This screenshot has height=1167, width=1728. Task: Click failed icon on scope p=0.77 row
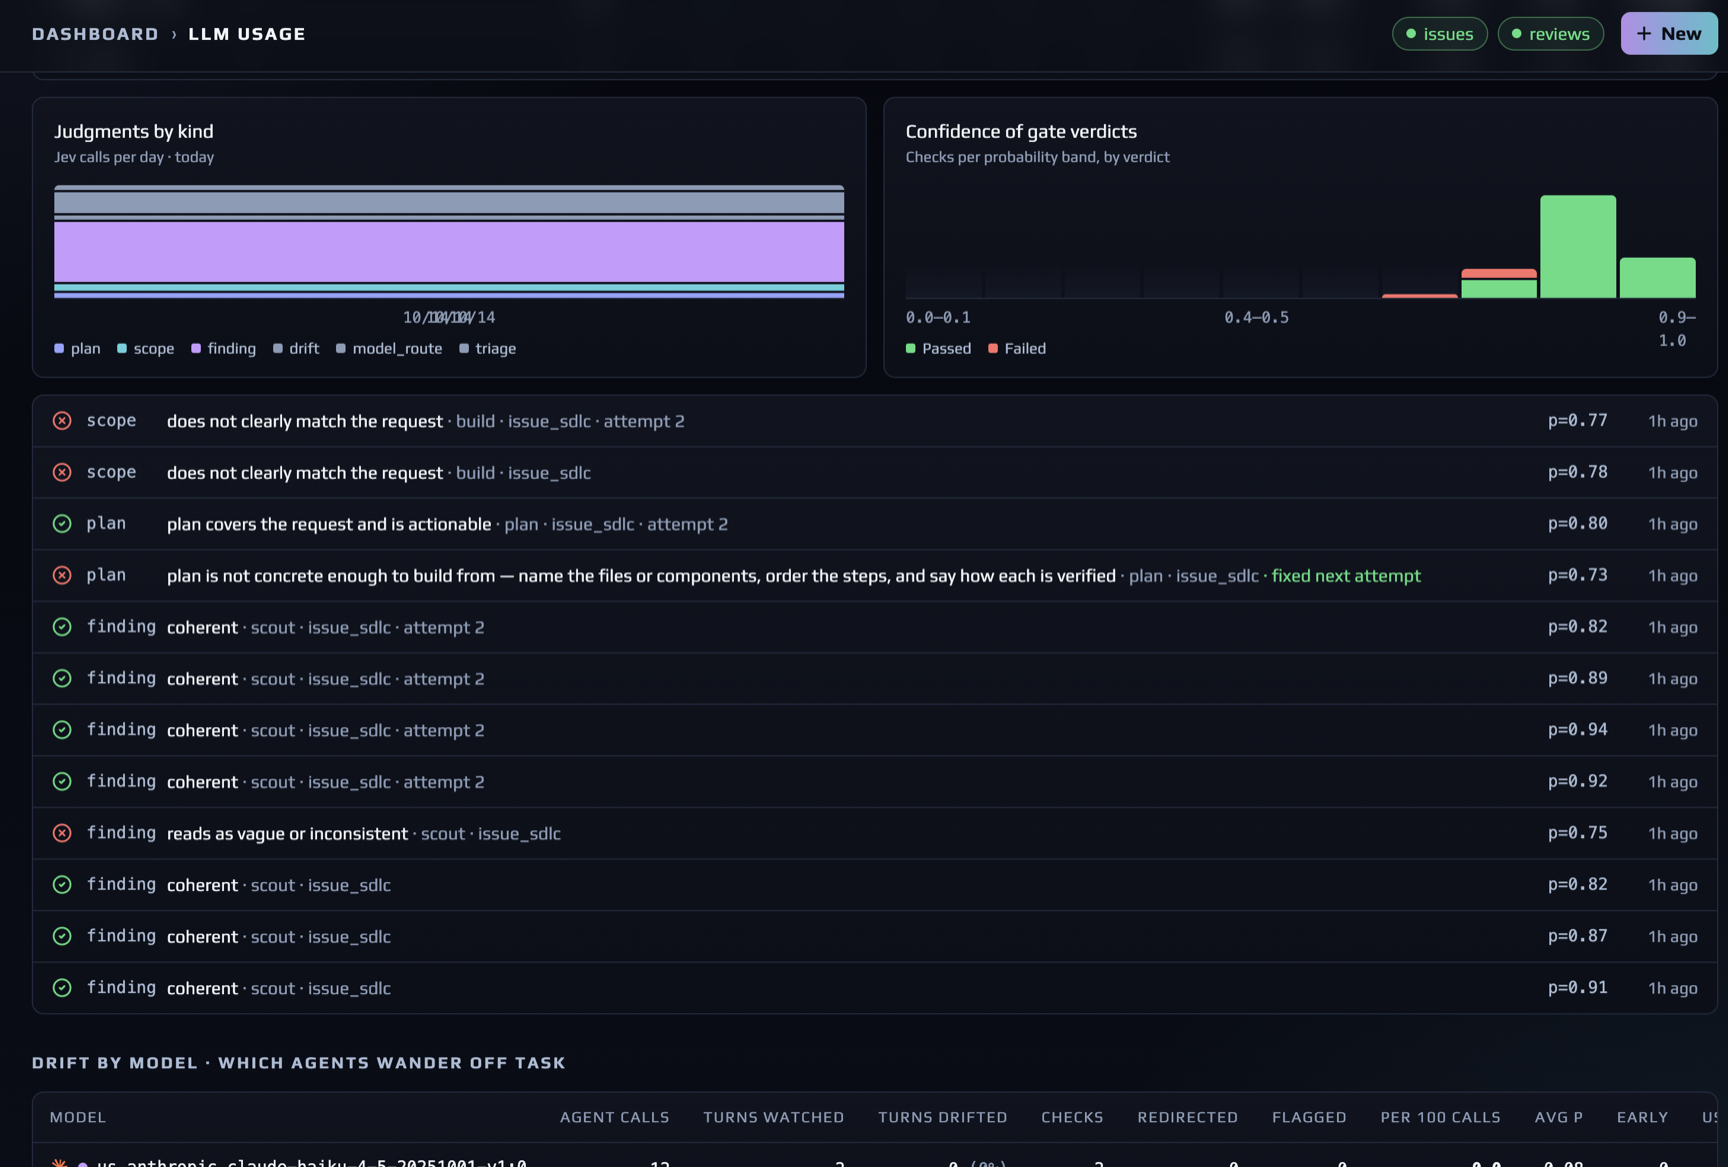pyautogui.click(x=62, y=421)
